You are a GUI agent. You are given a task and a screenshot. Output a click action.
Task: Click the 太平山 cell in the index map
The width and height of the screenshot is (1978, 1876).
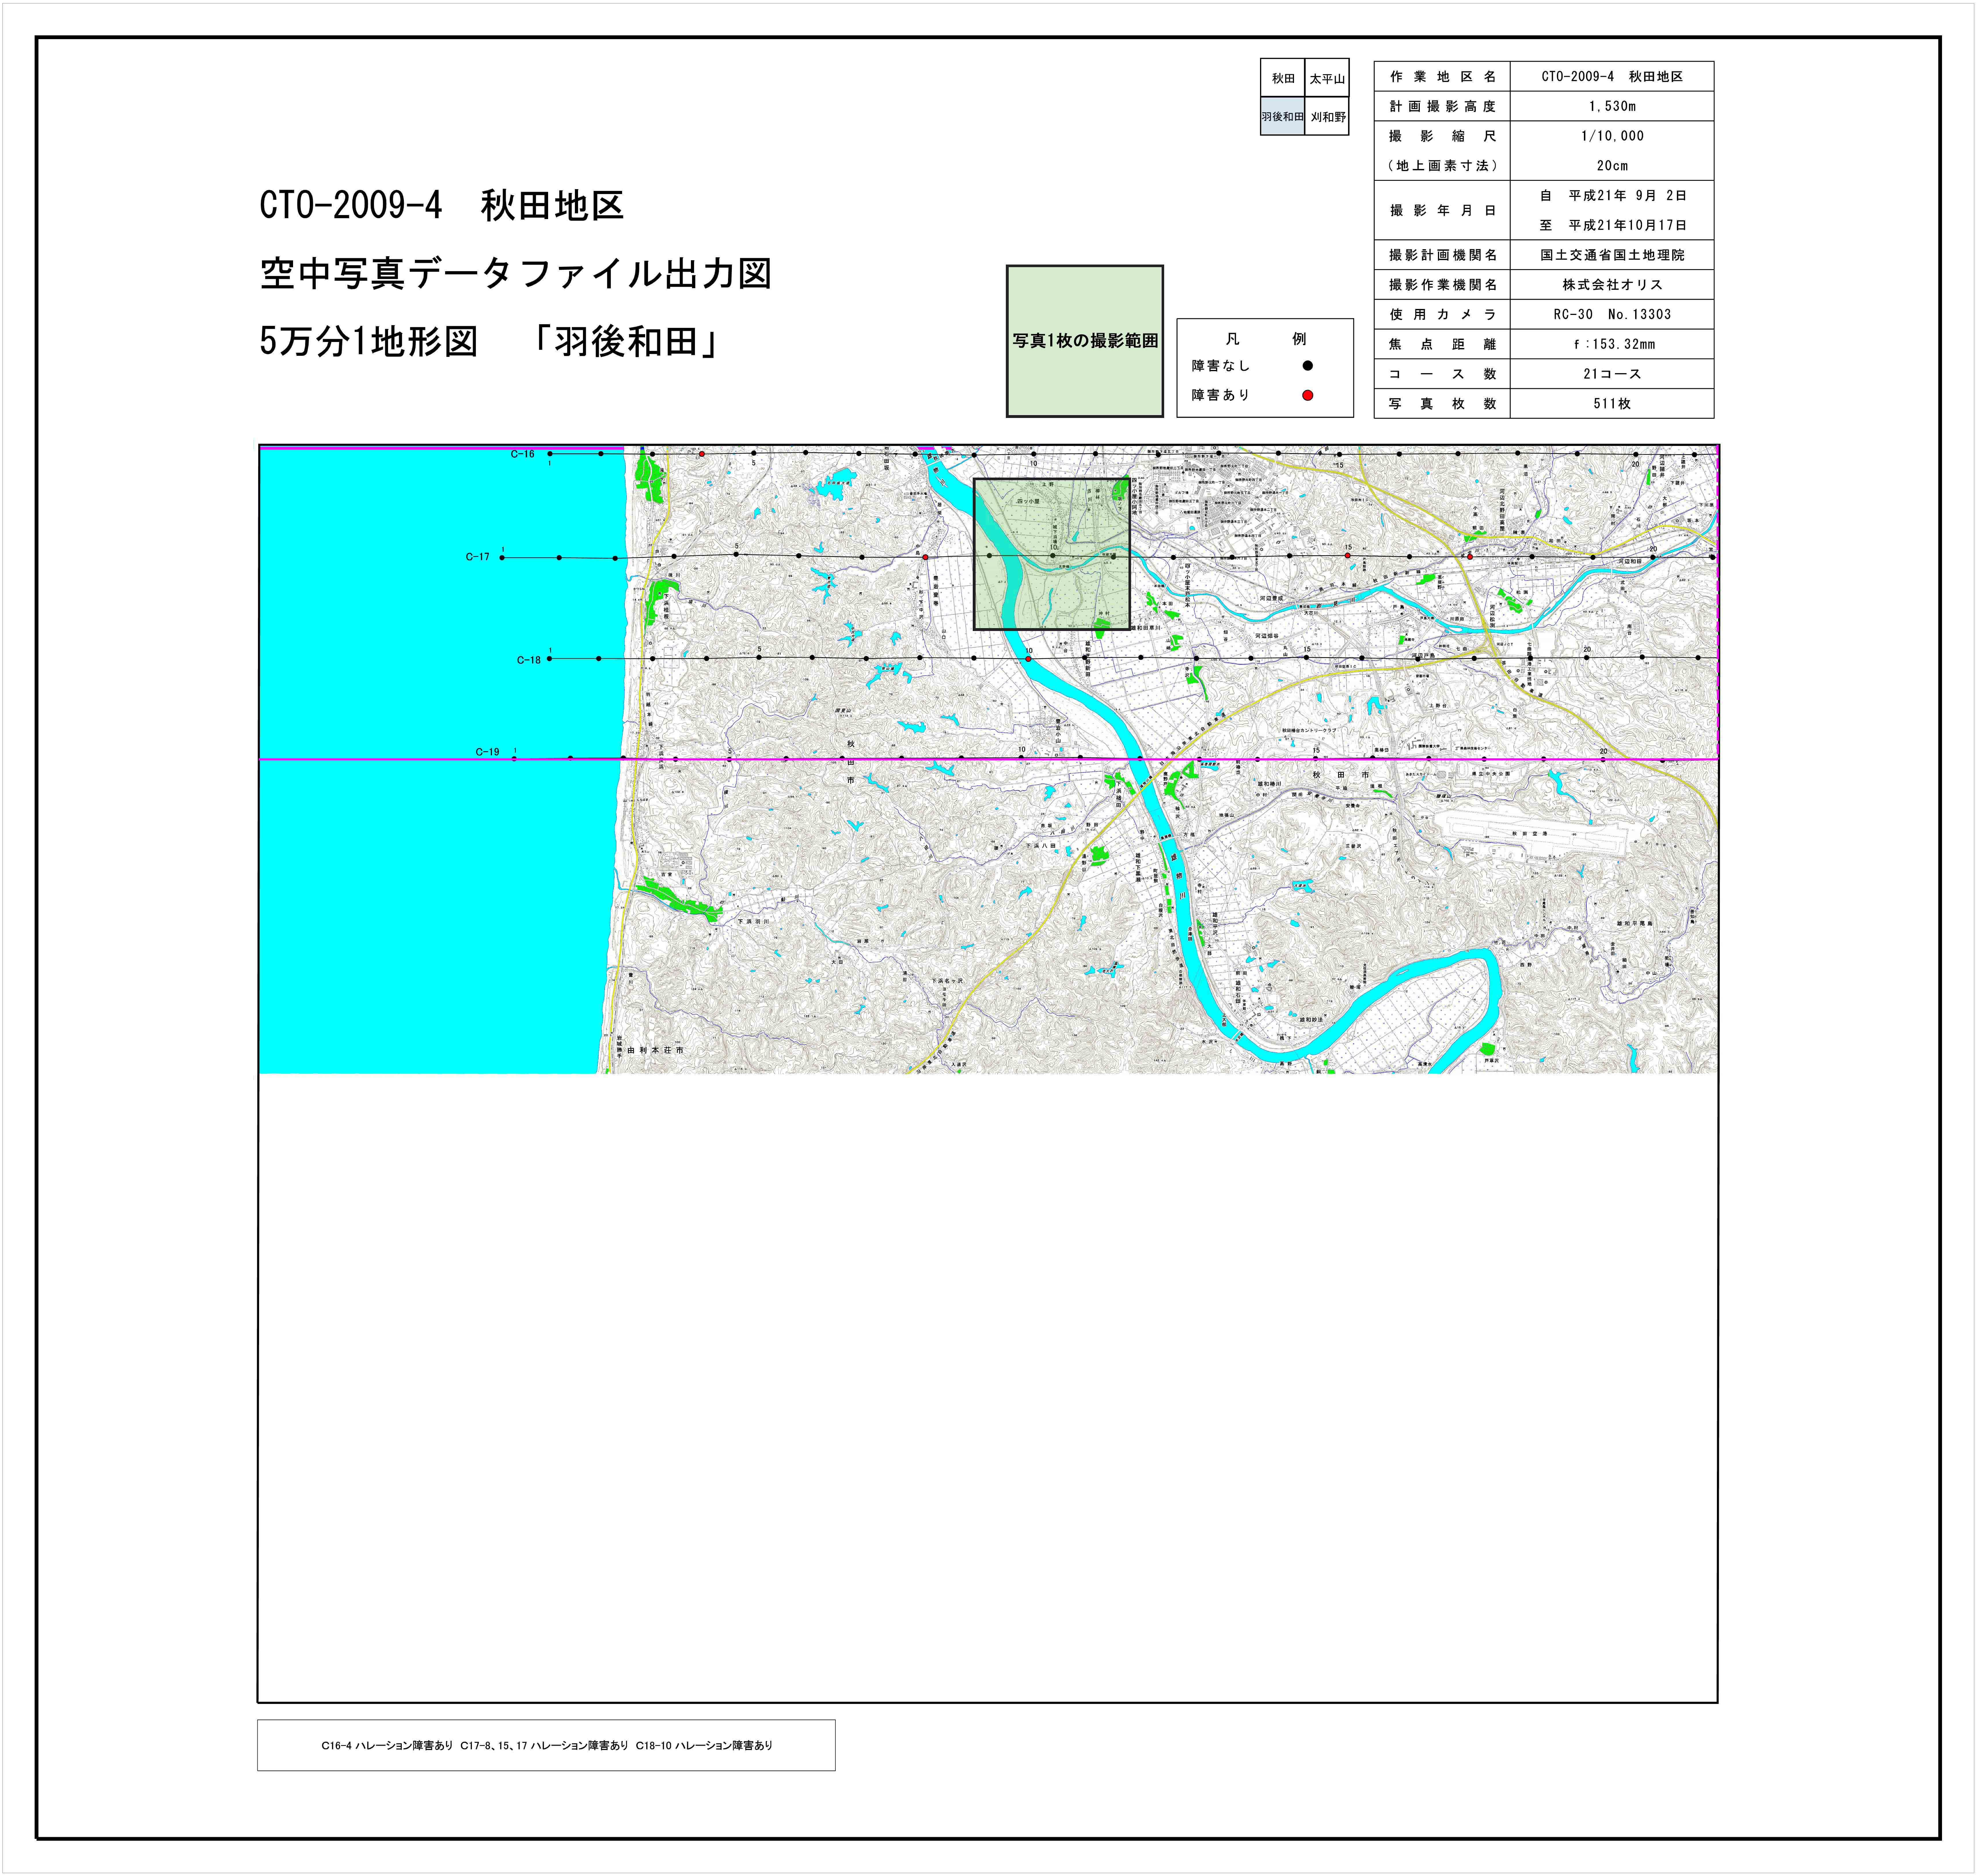click(1327, 78)
